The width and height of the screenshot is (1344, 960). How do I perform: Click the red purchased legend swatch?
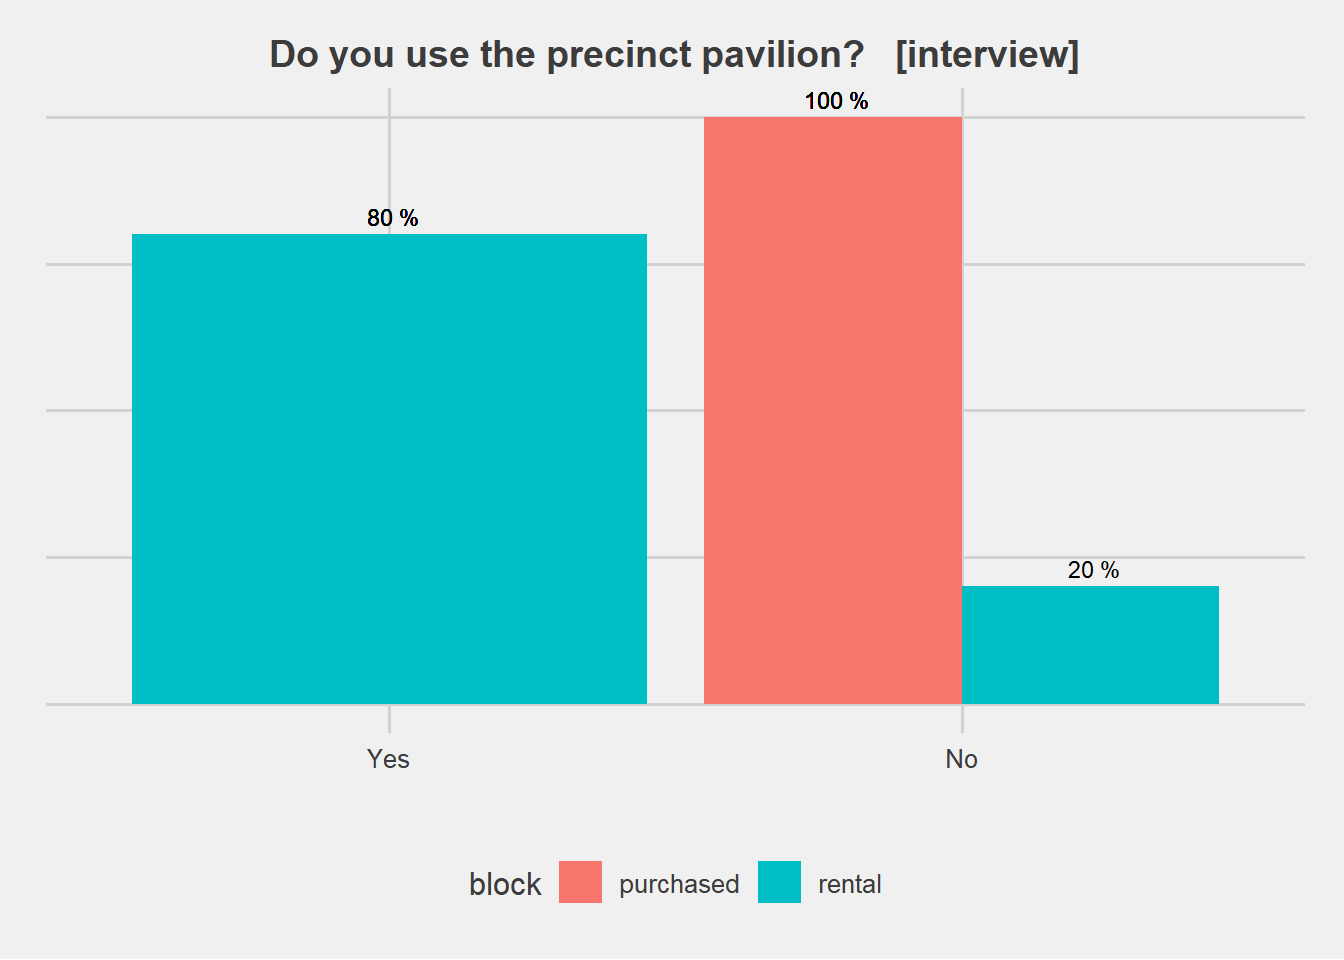[x=580, y=882]
